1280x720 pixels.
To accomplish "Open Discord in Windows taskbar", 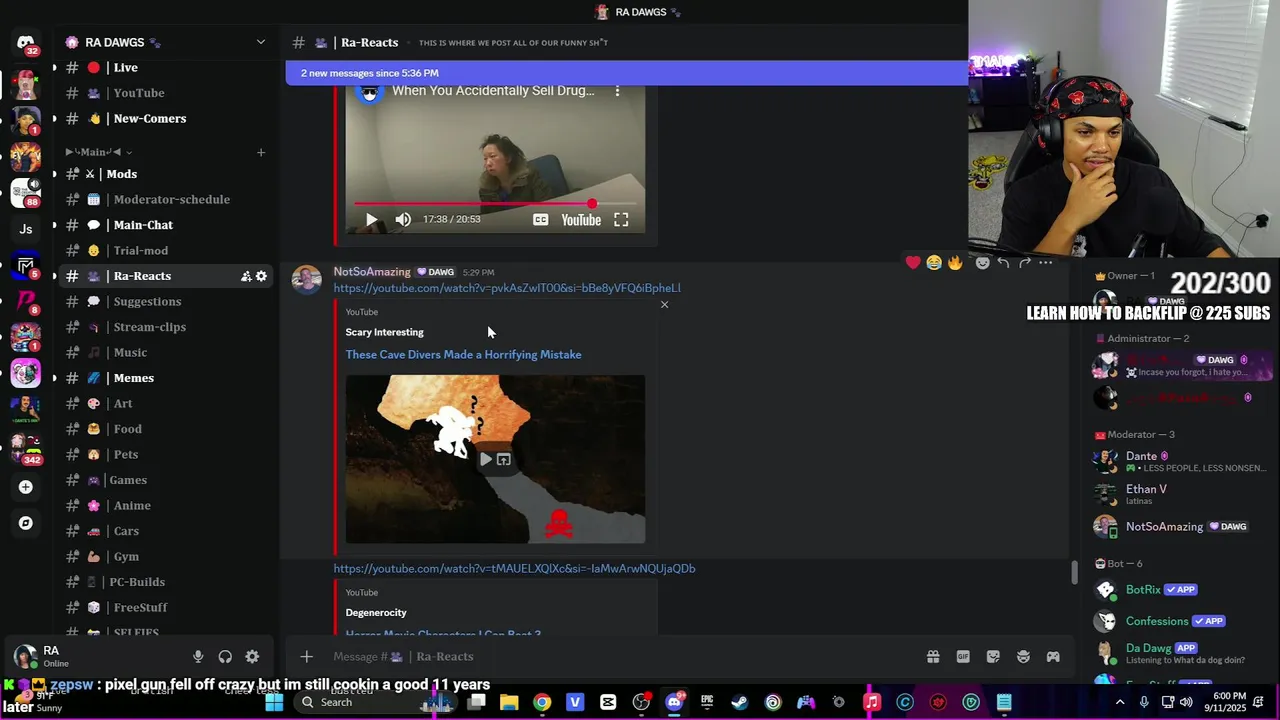I will point(674,702).
